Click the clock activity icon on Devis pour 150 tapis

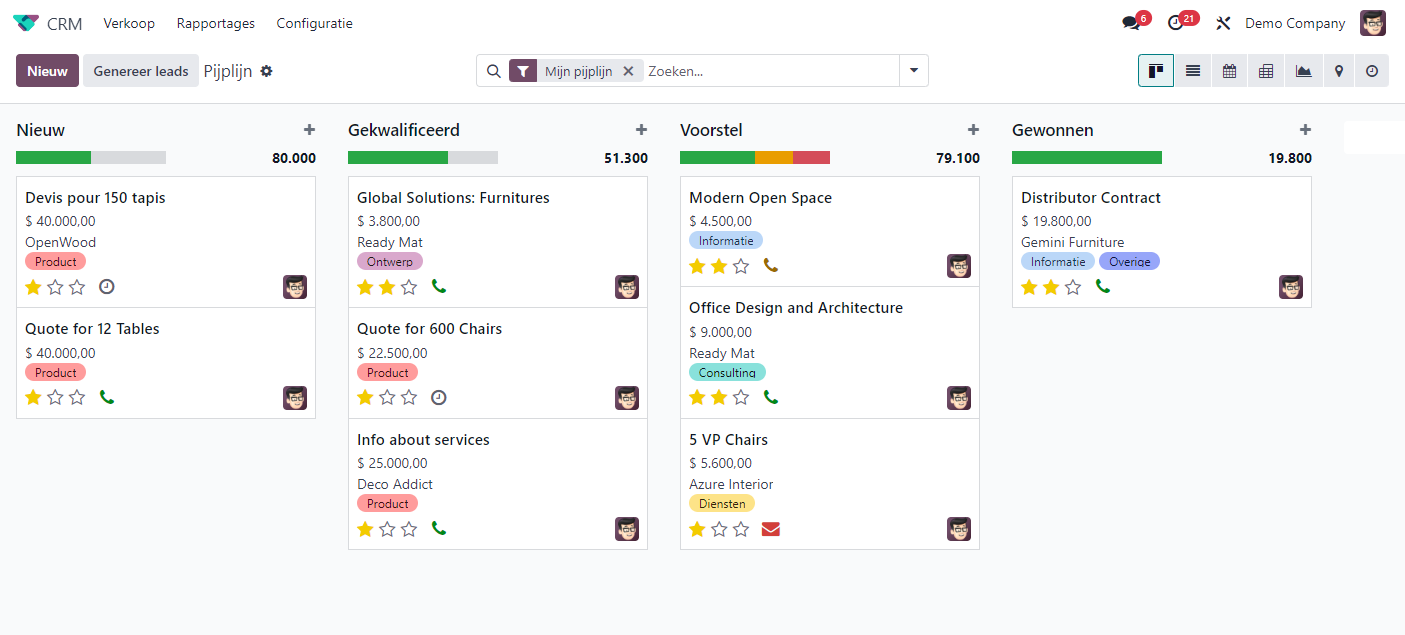point(107,287)
